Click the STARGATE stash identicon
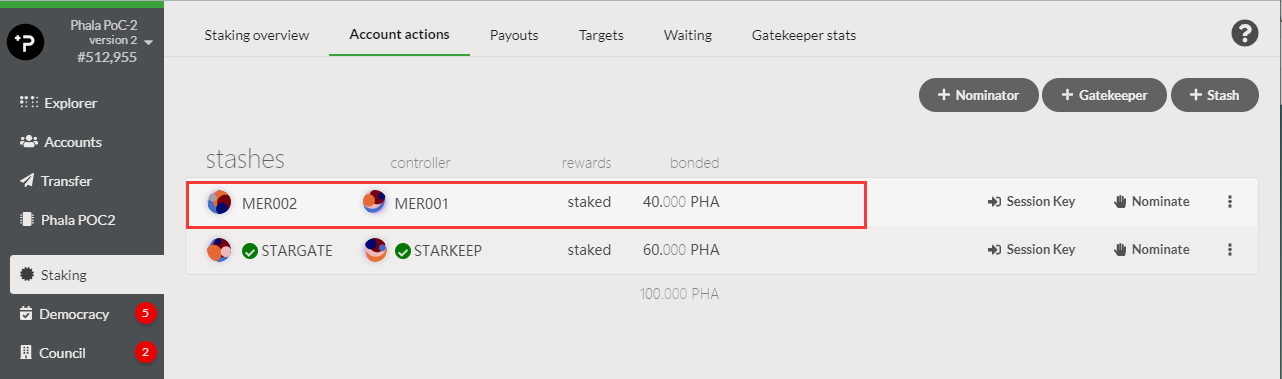 click(x=219, y=250)
